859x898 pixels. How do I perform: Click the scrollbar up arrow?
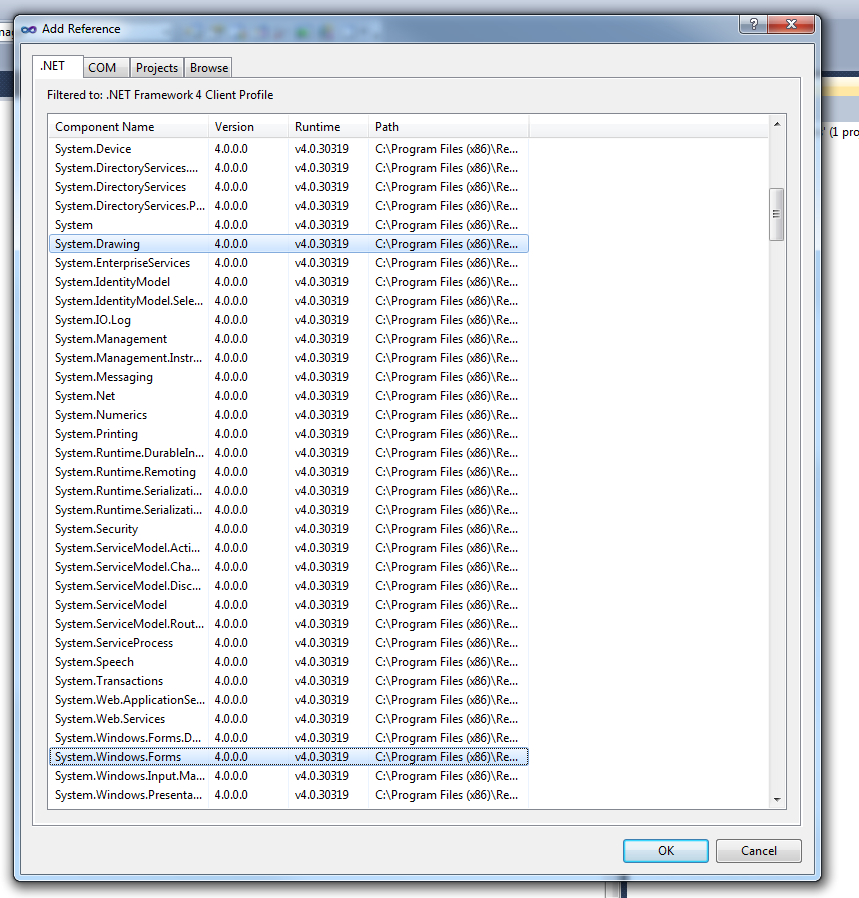pos(777,124)
